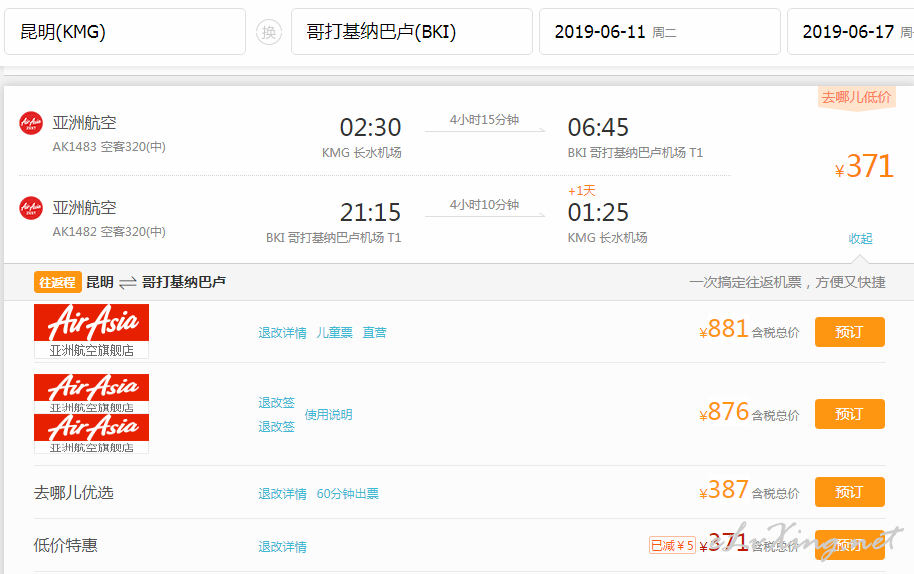Image resolution: width=914 pixels, height=574 pixels.
Task: Collapse the fare list with 收起
Action: [x=860, y=238]
